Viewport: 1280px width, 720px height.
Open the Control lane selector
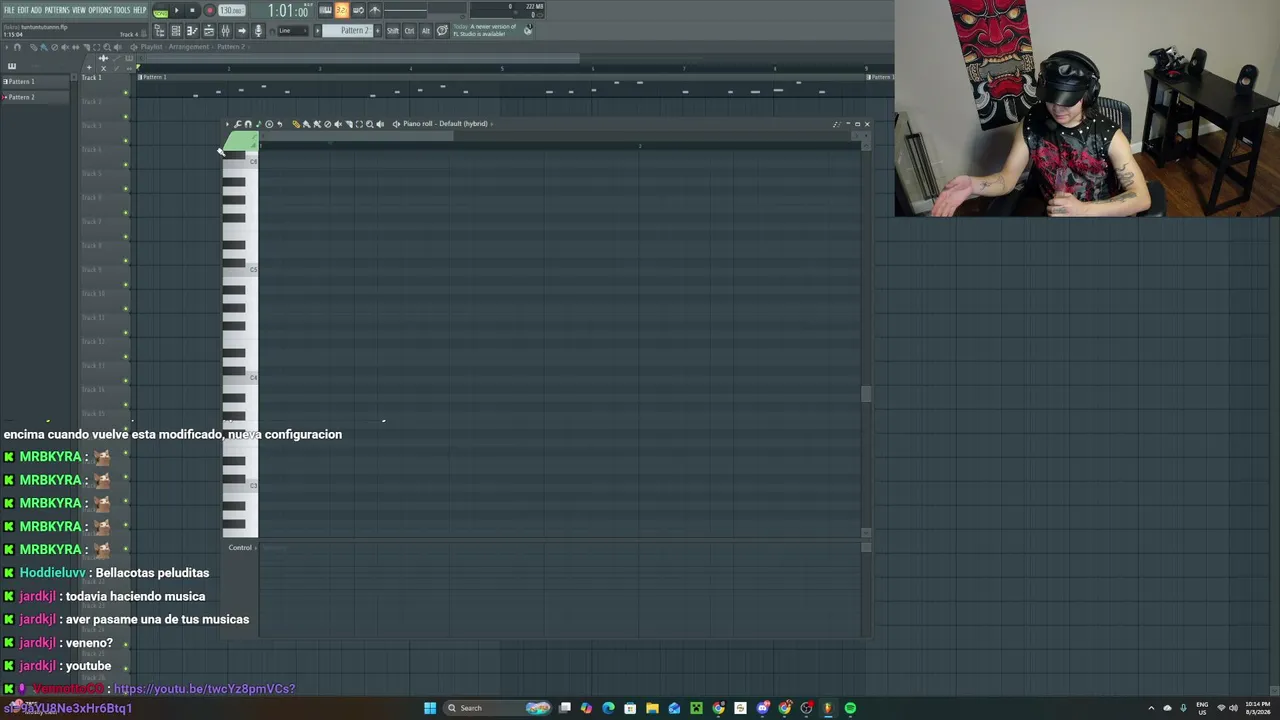(240, 548)
